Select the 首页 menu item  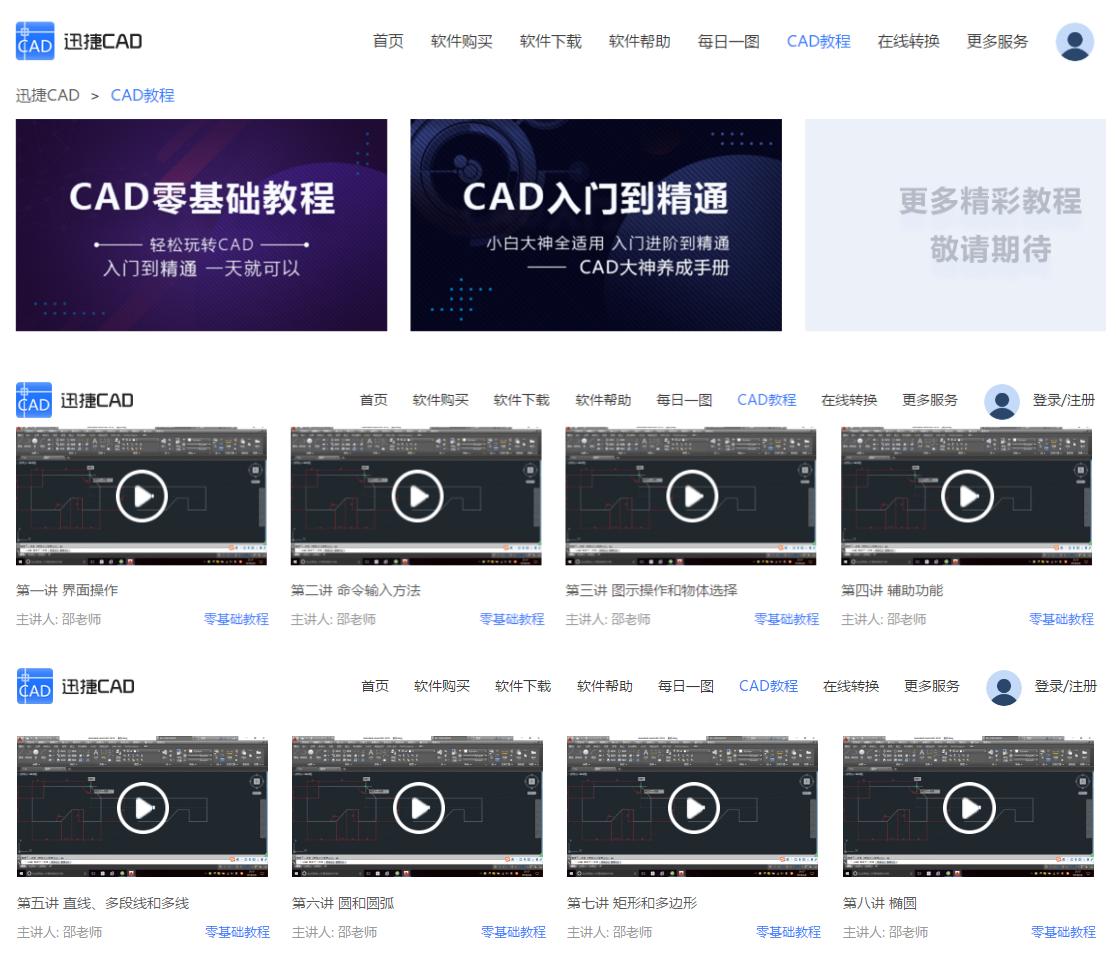[388, 42]
